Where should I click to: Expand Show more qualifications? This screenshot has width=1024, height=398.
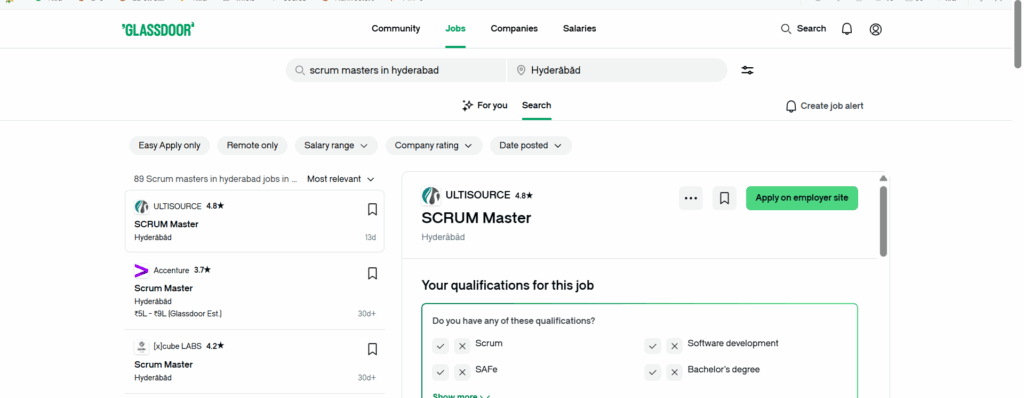click(461, 395)
